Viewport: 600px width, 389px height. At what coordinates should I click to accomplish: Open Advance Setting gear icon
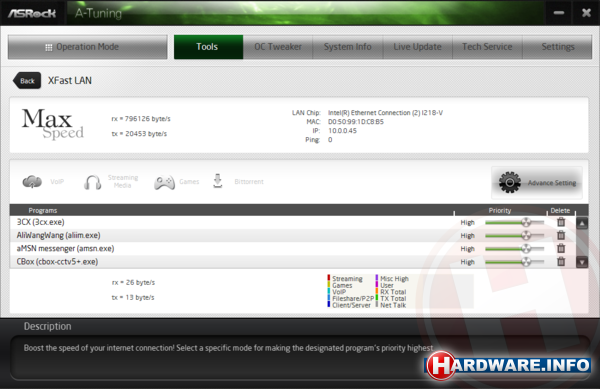(510, 182)
